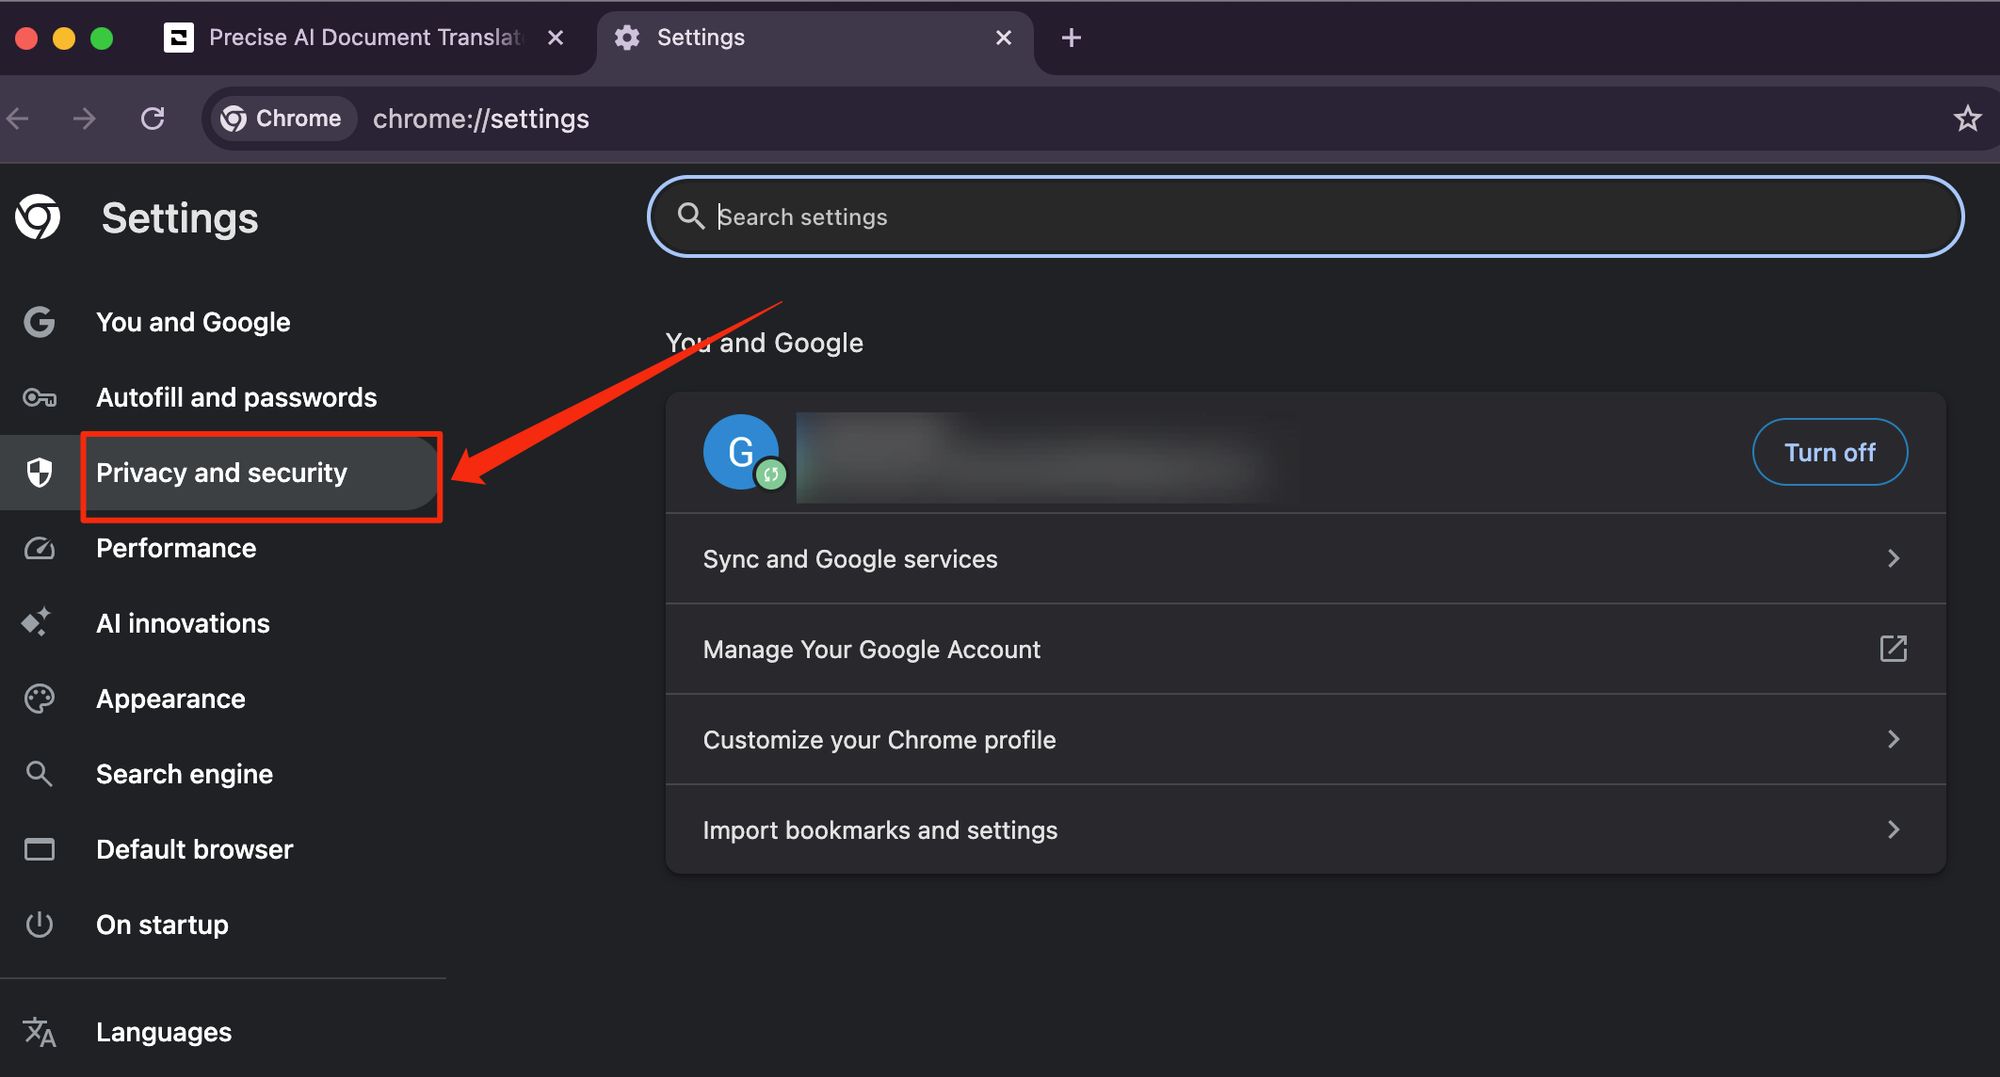
Task: Click the Appearance palette icon
Action: coord(39,699)
